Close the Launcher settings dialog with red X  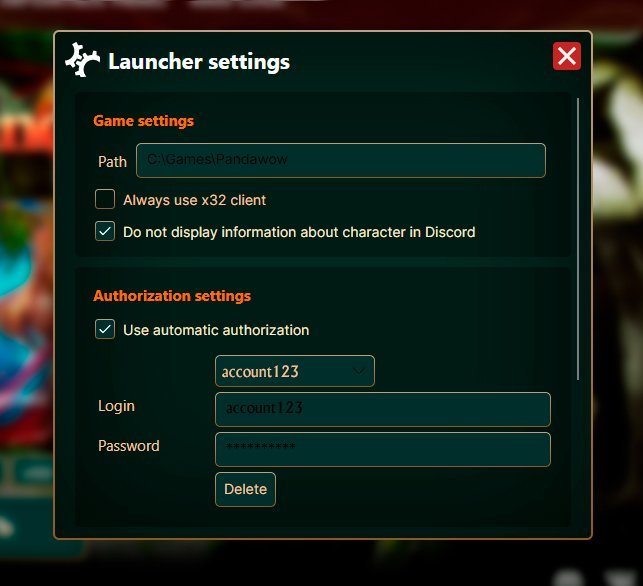coord(567,56)
